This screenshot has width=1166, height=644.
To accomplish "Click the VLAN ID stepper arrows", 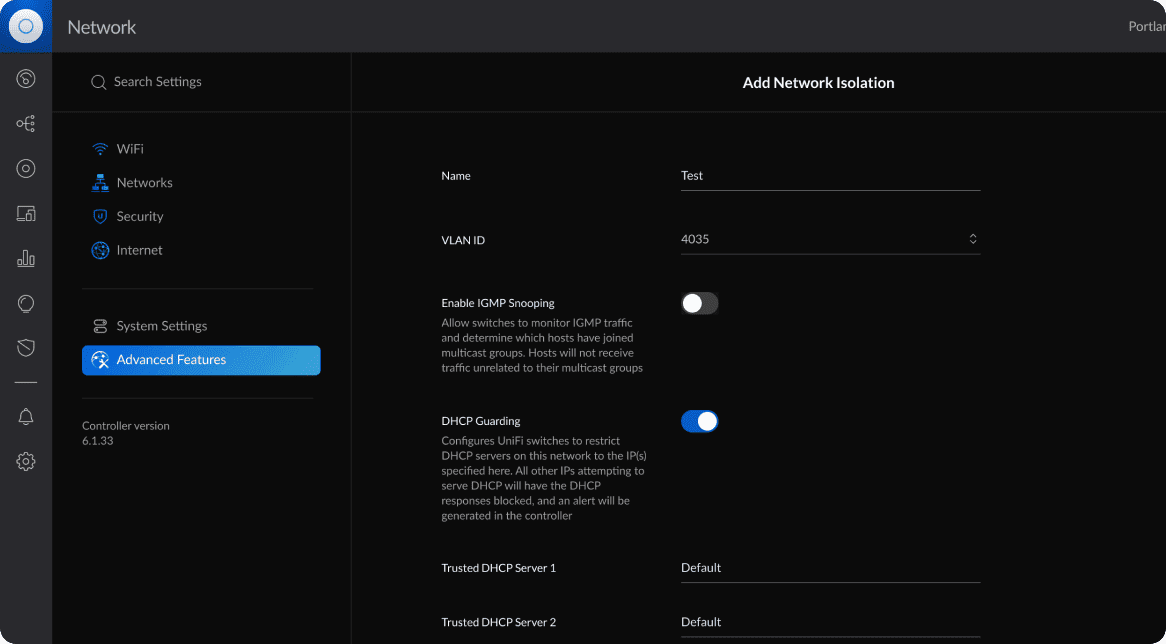I will (972, 239).
